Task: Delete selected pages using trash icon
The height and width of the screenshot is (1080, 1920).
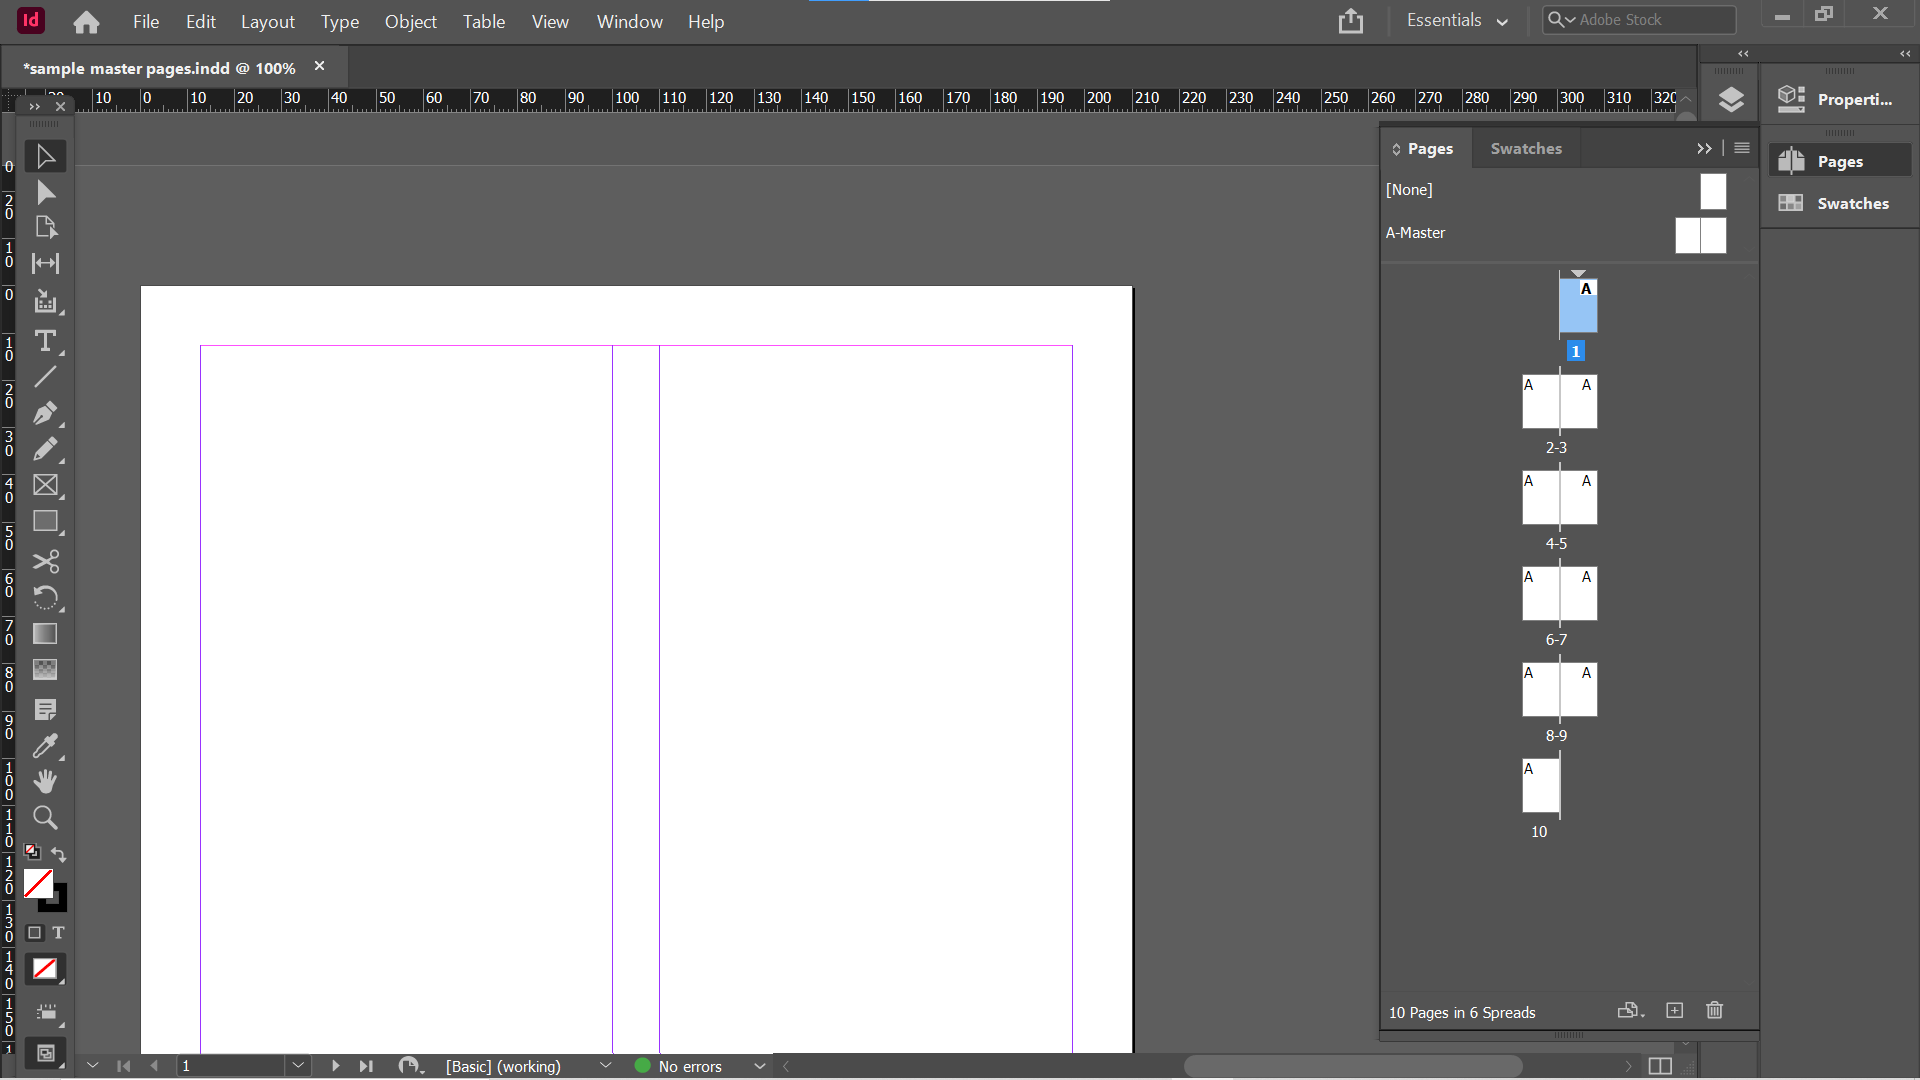Action: point(1714,1011)
